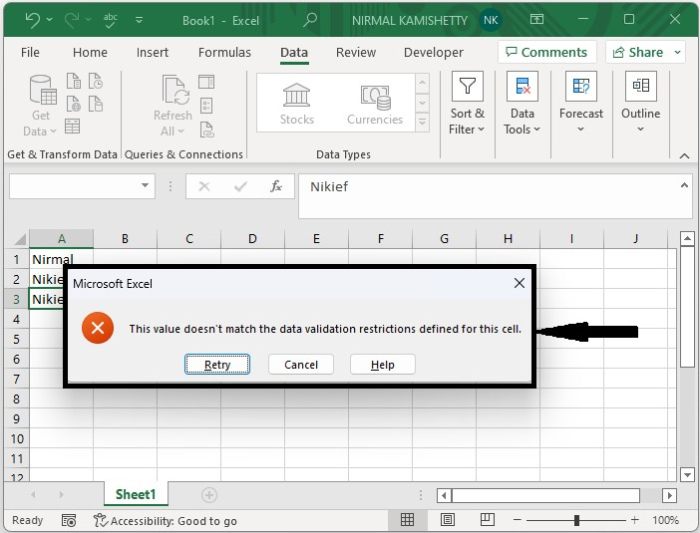Switch to the Review tab
The height and width of the screenshot is (533, 700).
(356, 52)
